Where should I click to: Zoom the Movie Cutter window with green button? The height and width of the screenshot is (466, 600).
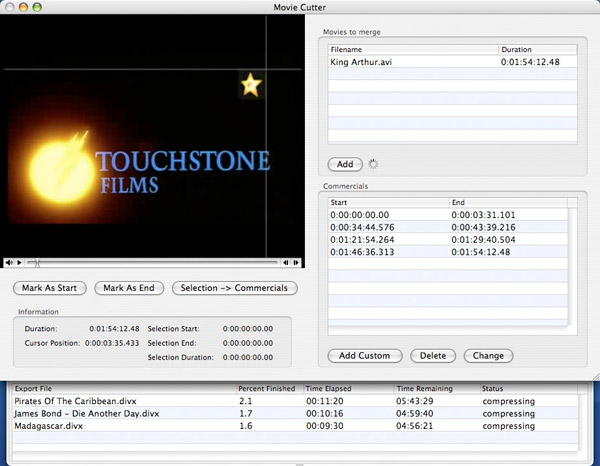point(37,7)
